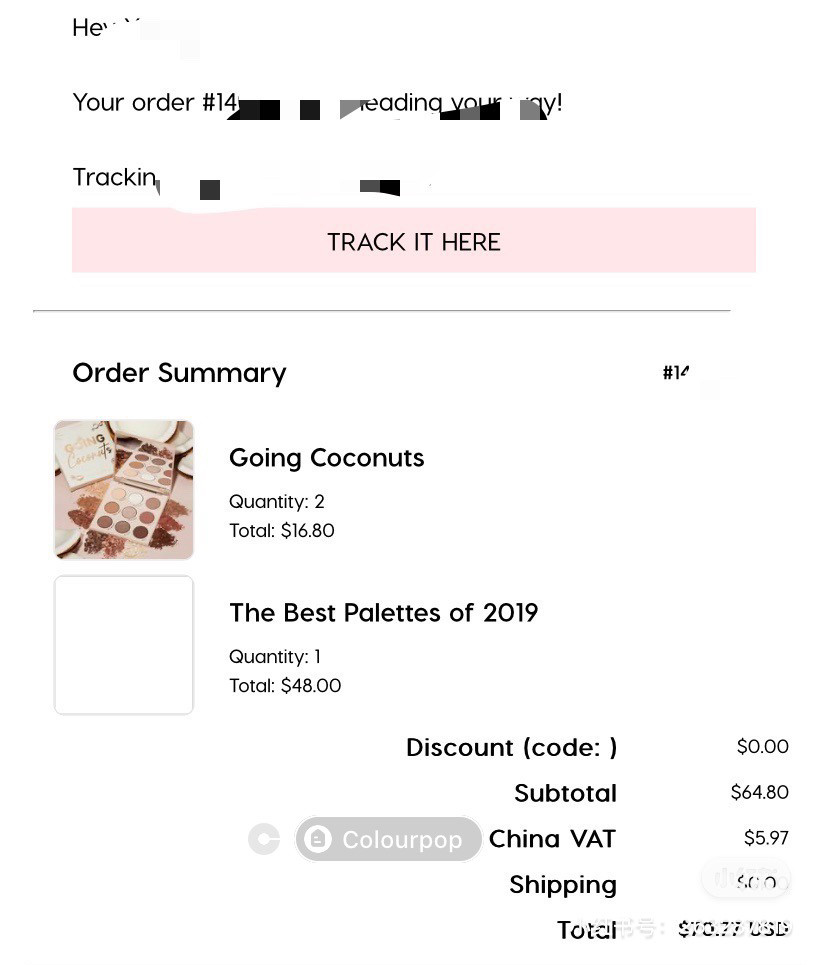Image resolution: width=828 pixels, height=965 pixels.
Task: Click the shop icon inside Colourpop tag
Action: click(318, 839)
